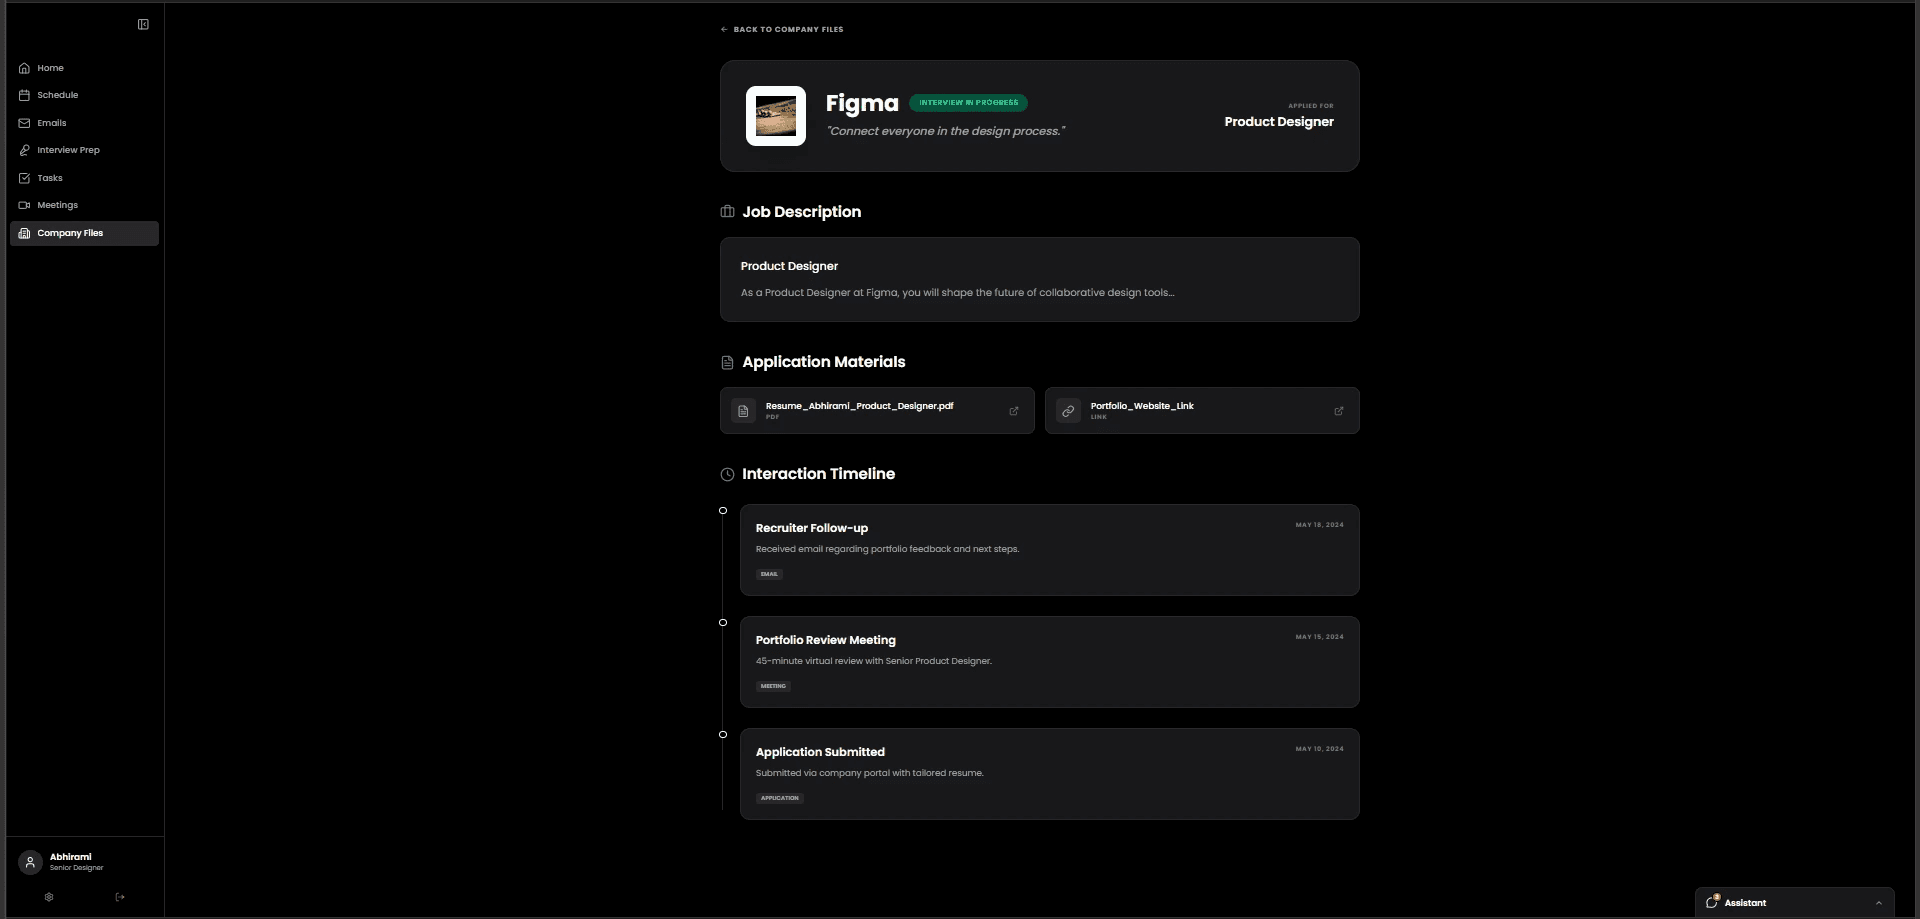1920x919 pixels.
Task: Click the Interaction Timeline section heading
Action: 818,474
